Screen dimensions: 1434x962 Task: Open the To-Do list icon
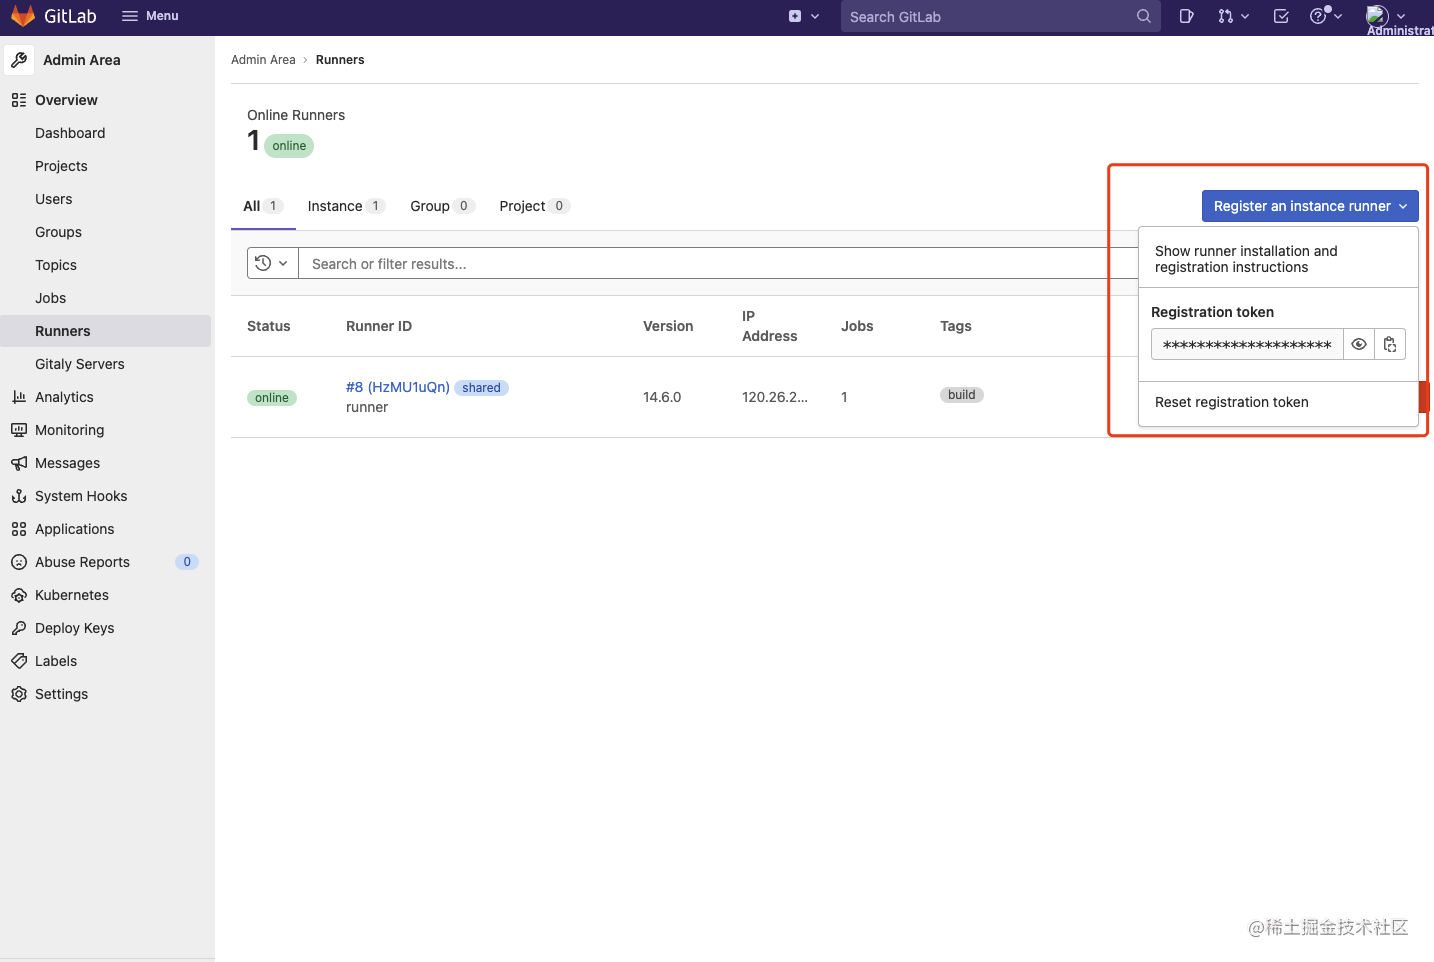point(1281,16)
